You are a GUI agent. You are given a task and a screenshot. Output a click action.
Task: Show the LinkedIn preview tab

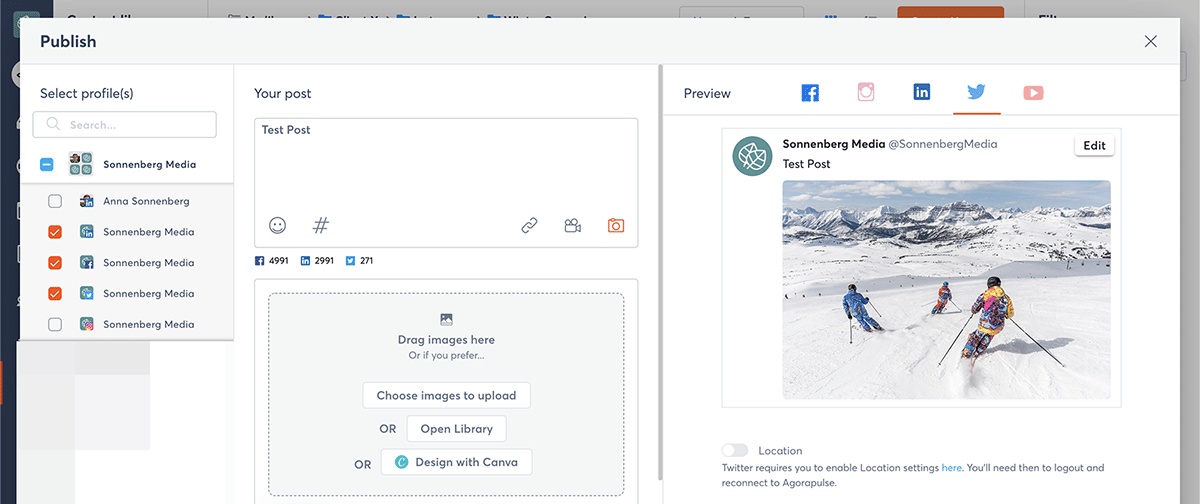tap(922, 93)
